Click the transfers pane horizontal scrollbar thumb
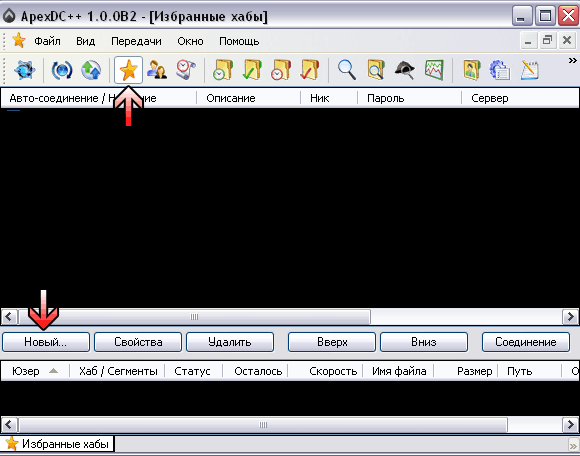 pos(263,425)
